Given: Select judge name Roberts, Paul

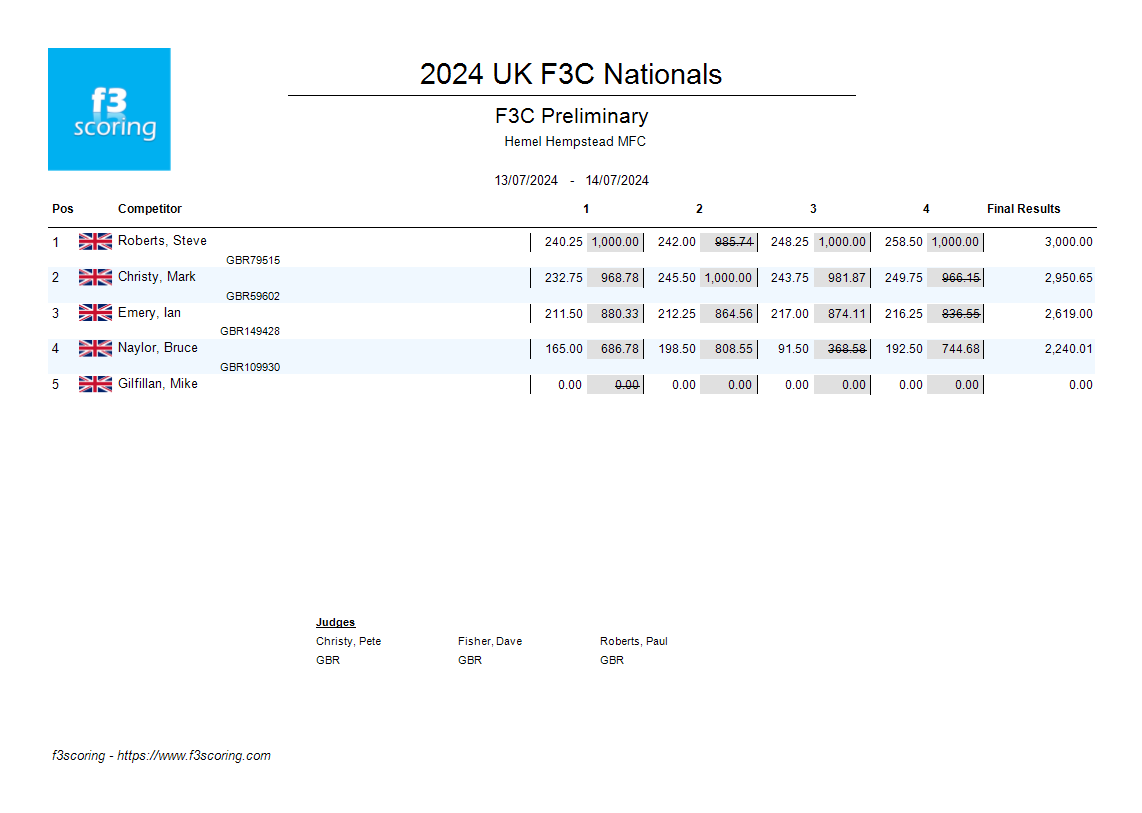Looking at the screenshot, I should (634, 641).
